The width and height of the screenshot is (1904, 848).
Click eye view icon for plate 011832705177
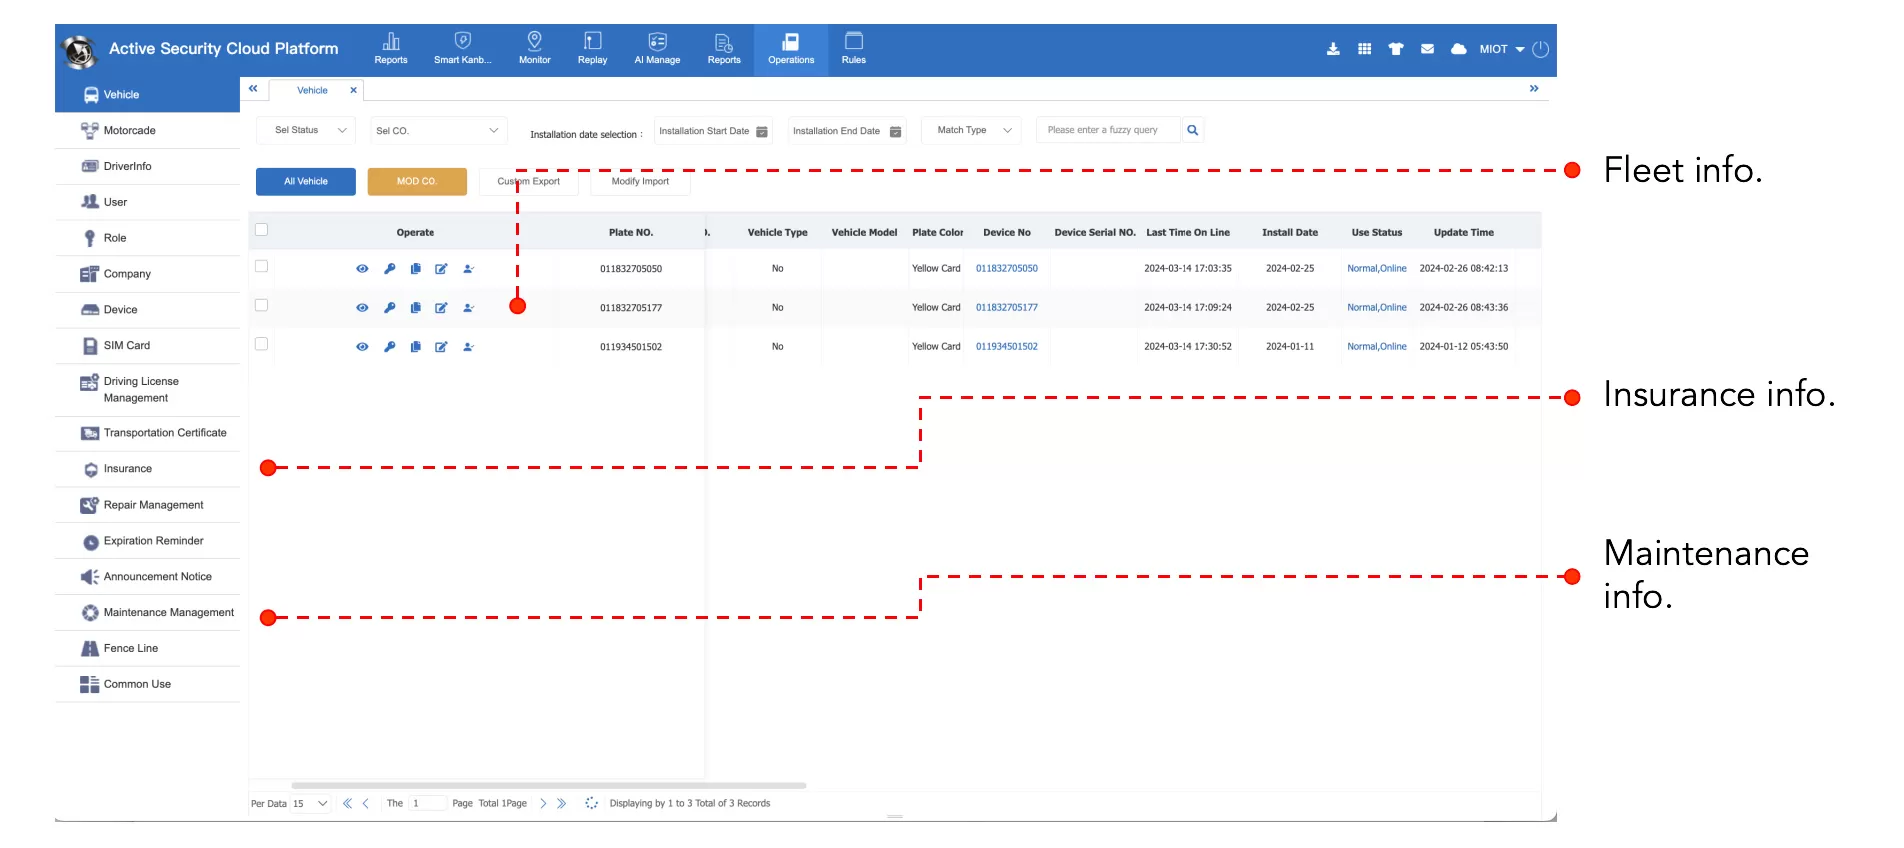coord(362,308)
